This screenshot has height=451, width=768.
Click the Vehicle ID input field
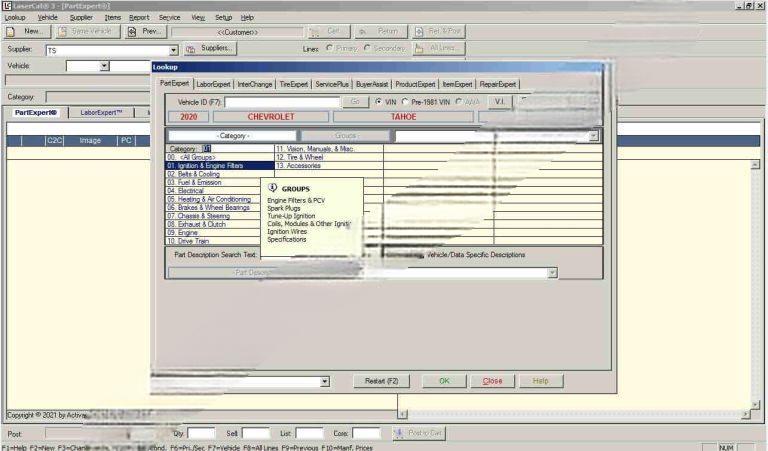click(282, 102)
